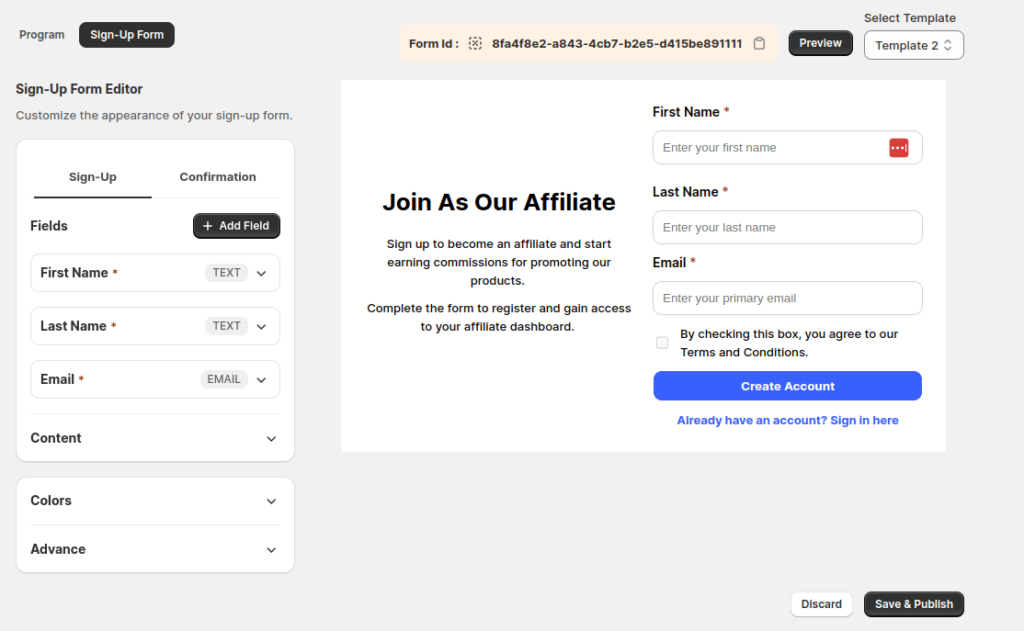
Task: Click Save & Publish
Action: pos(913,604)
